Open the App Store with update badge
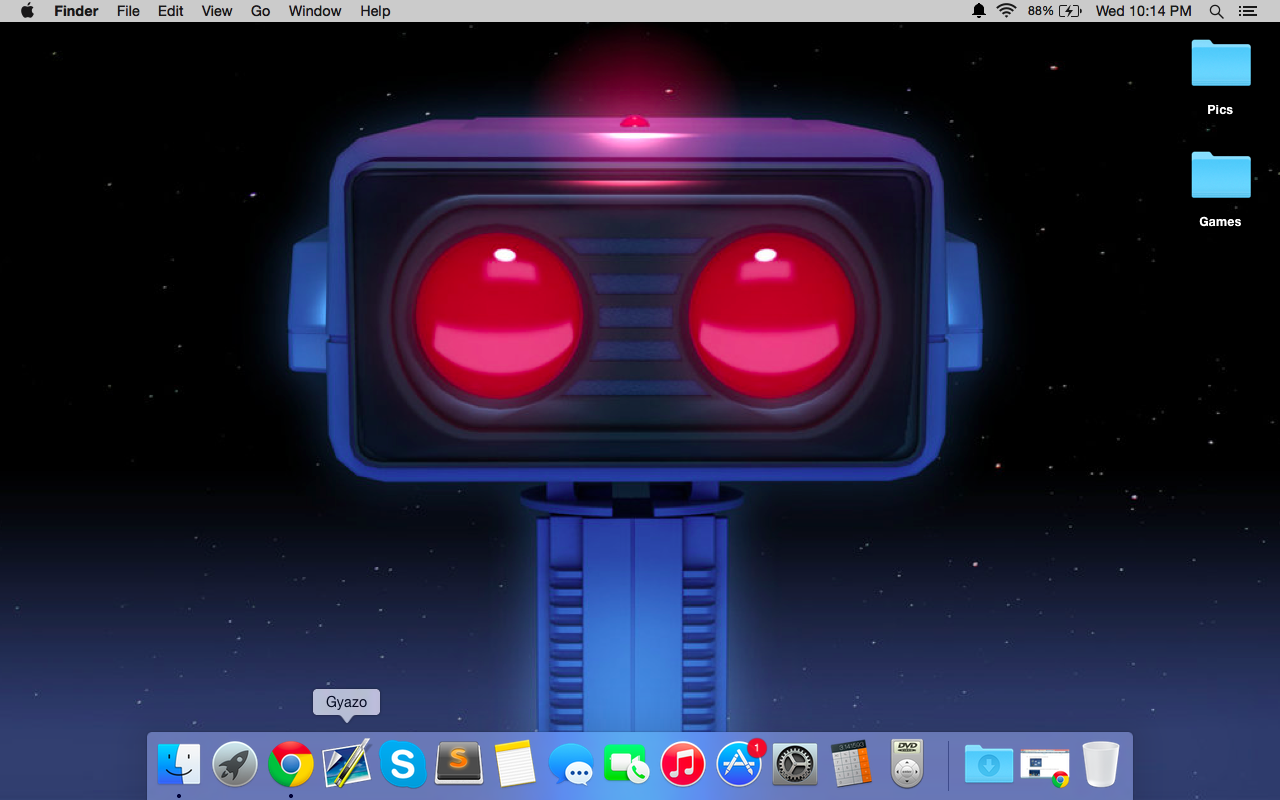1280x800 pixels. pos(740,764)
